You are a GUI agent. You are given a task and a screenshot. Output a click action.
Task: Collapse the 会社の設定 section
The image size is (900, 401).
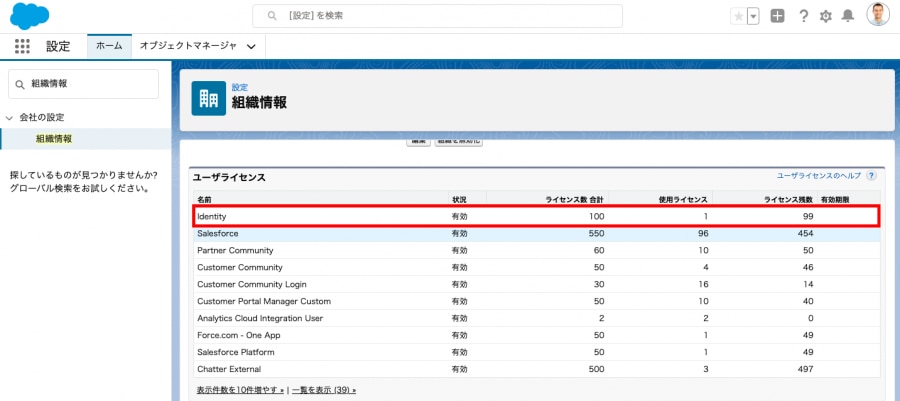tap(9, 118)
